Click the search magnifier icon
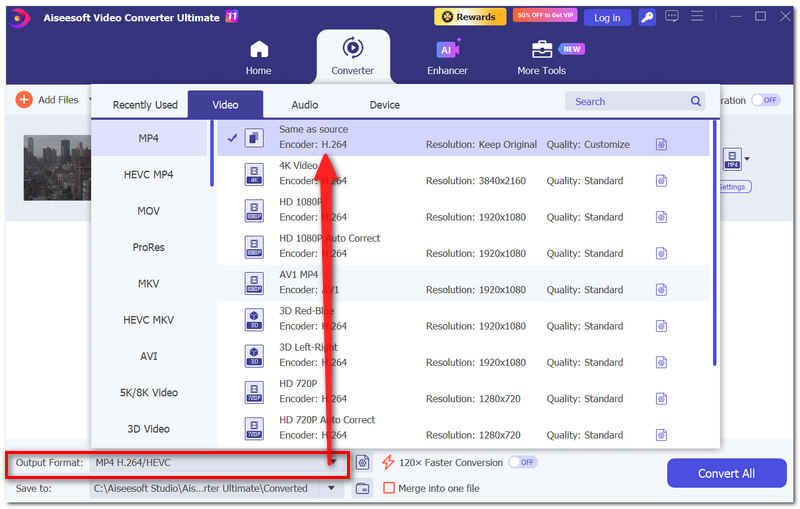Viewport: 800px width, 509px height. coord(695,101)
